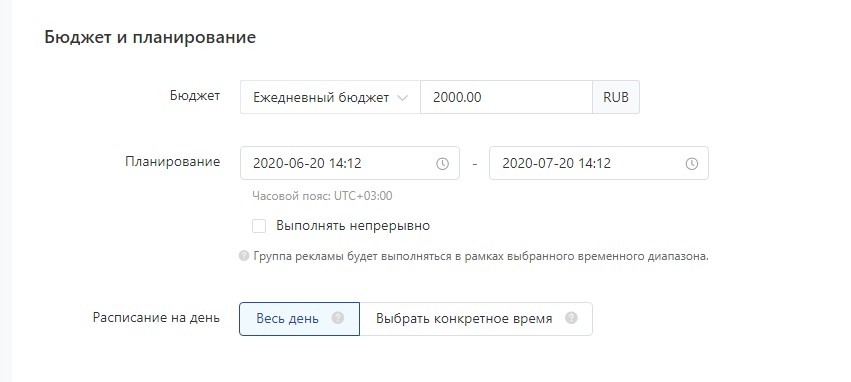Click the Часовой пояс UTC+03:00 text
Image resolution: width=851 pixels, height=382 pixels.
[x=322, y=196]
